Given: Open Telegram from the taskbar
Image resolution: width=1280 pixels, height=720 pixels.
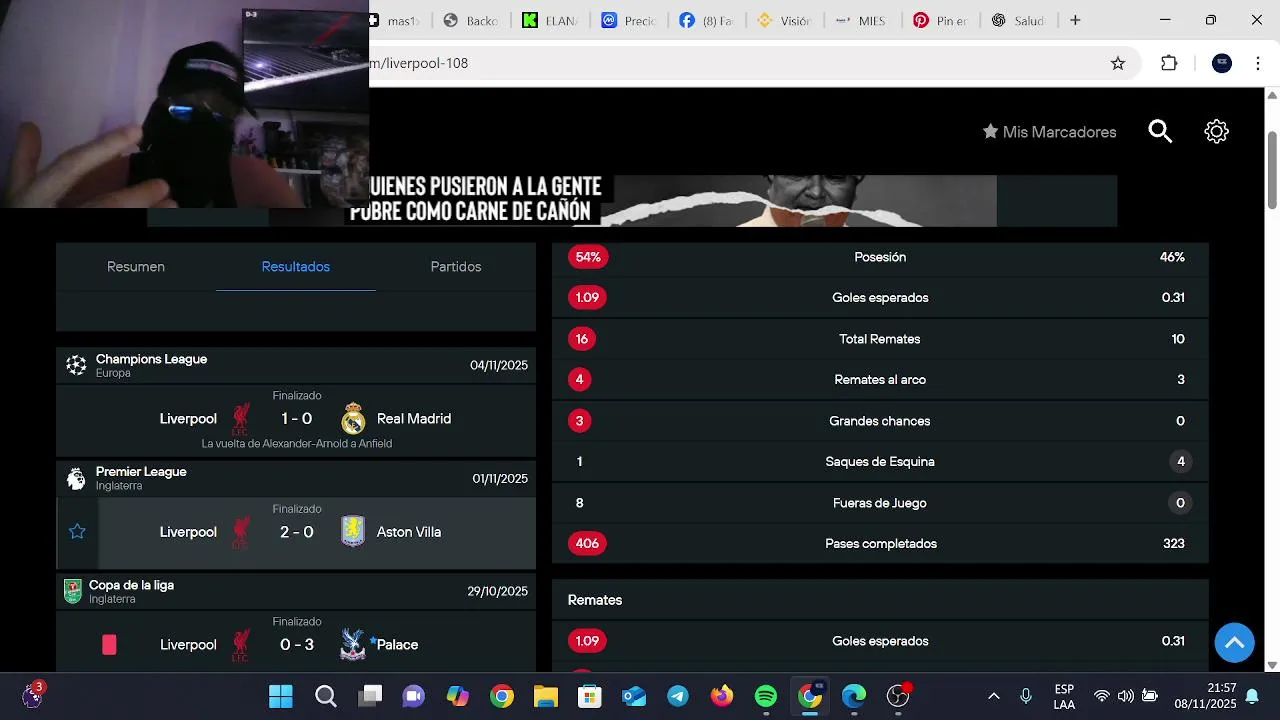Looking at the screenshot, I should tap(678, 696).
